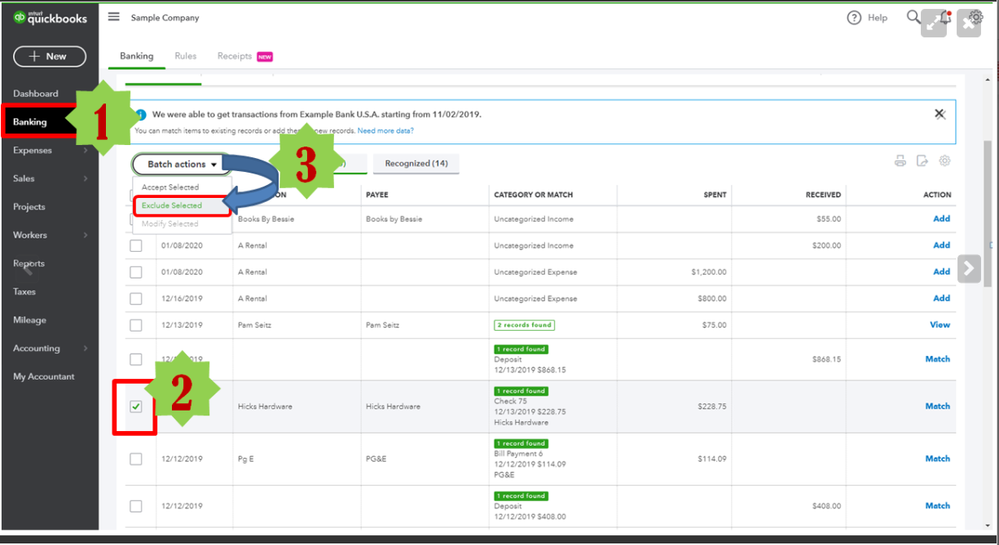This screenshot has width=999, height=545.
Task: Click the page vertical scrollbar
Action: tap(988, 214)
